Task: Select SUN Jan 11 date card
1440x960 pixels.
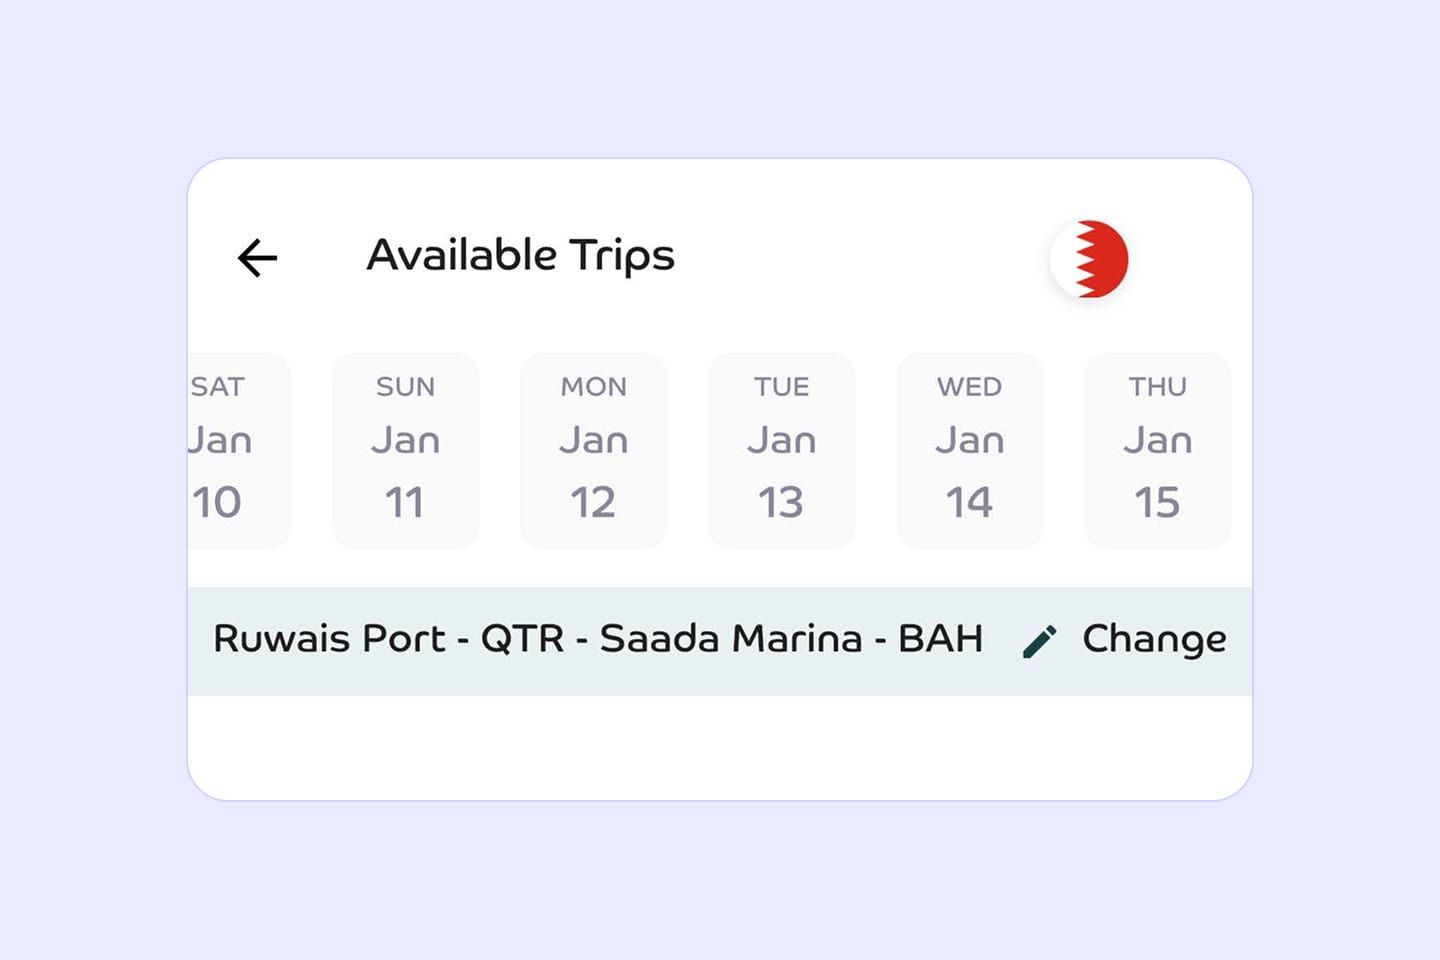Action: pyautogui.click(x=405, y=450)
